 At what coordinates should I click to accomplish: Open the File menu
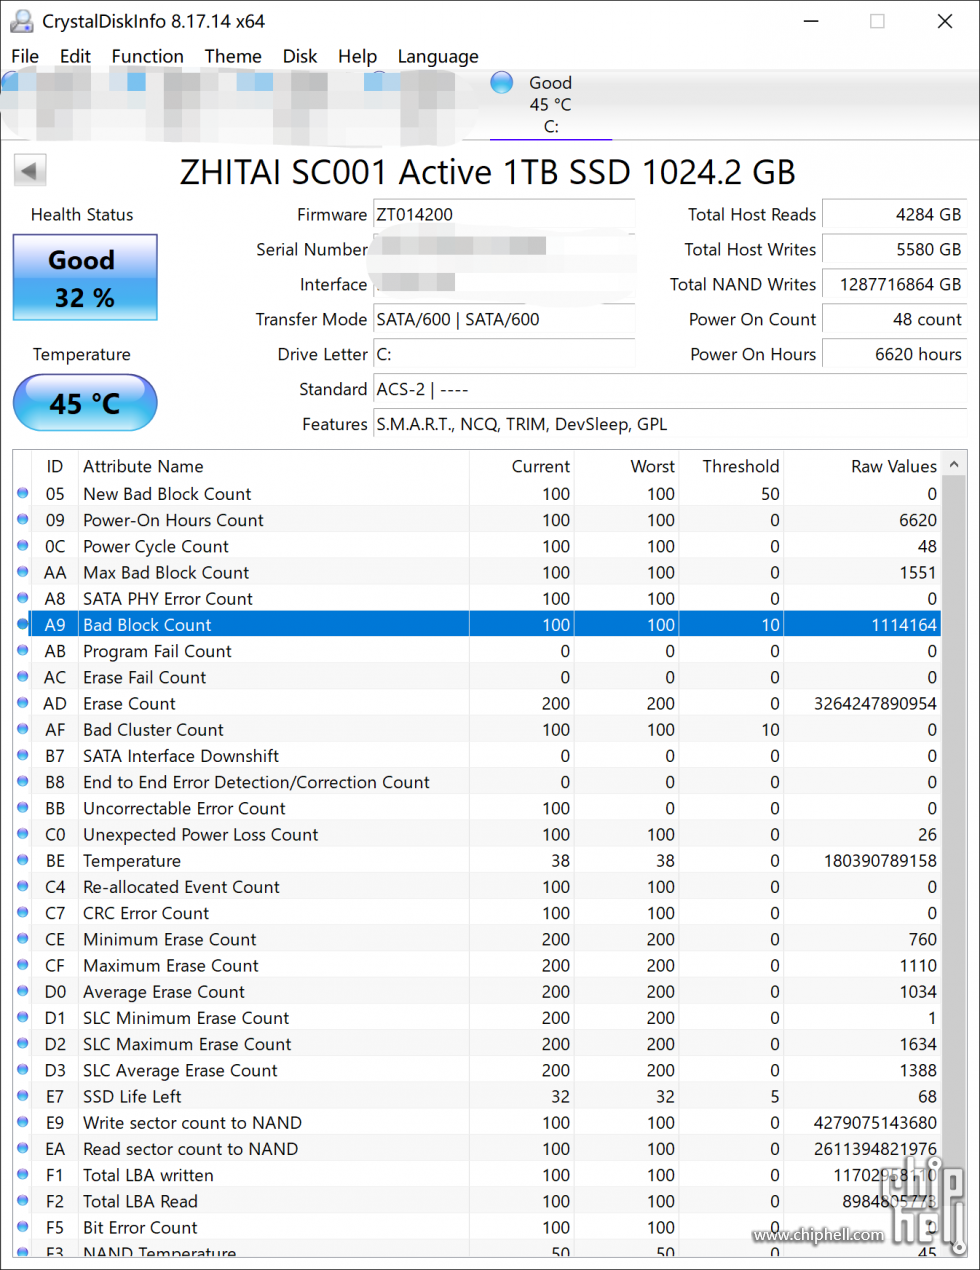pos(25,56)
